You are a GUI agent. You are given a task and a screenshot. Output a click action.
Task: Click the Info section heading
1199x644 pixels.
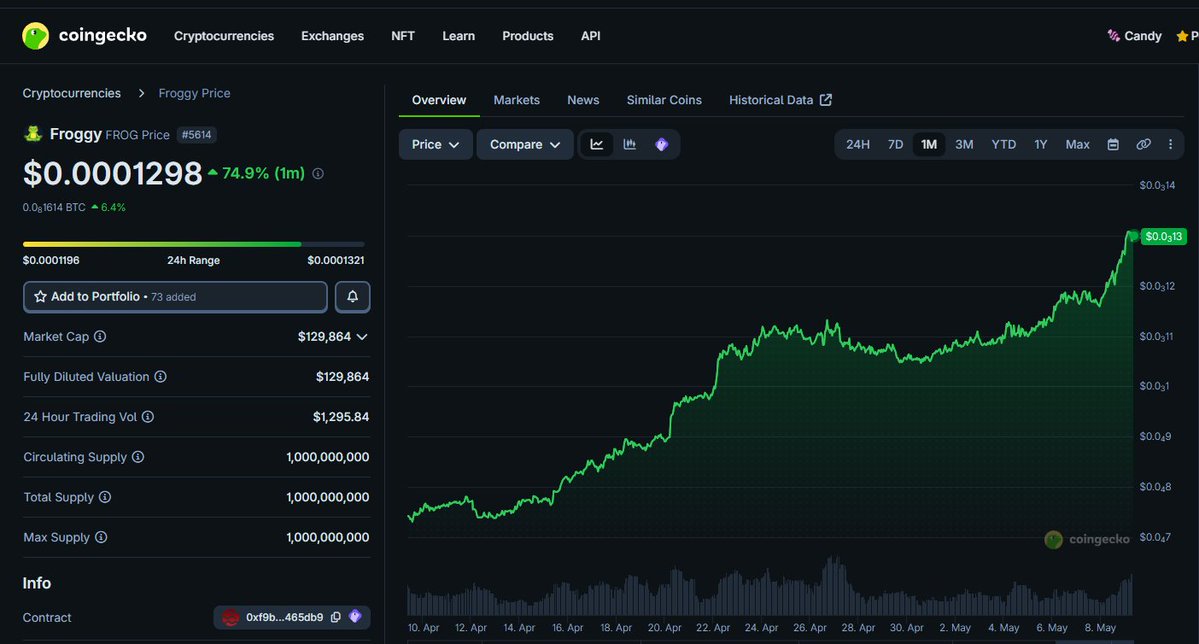[37, 583]
